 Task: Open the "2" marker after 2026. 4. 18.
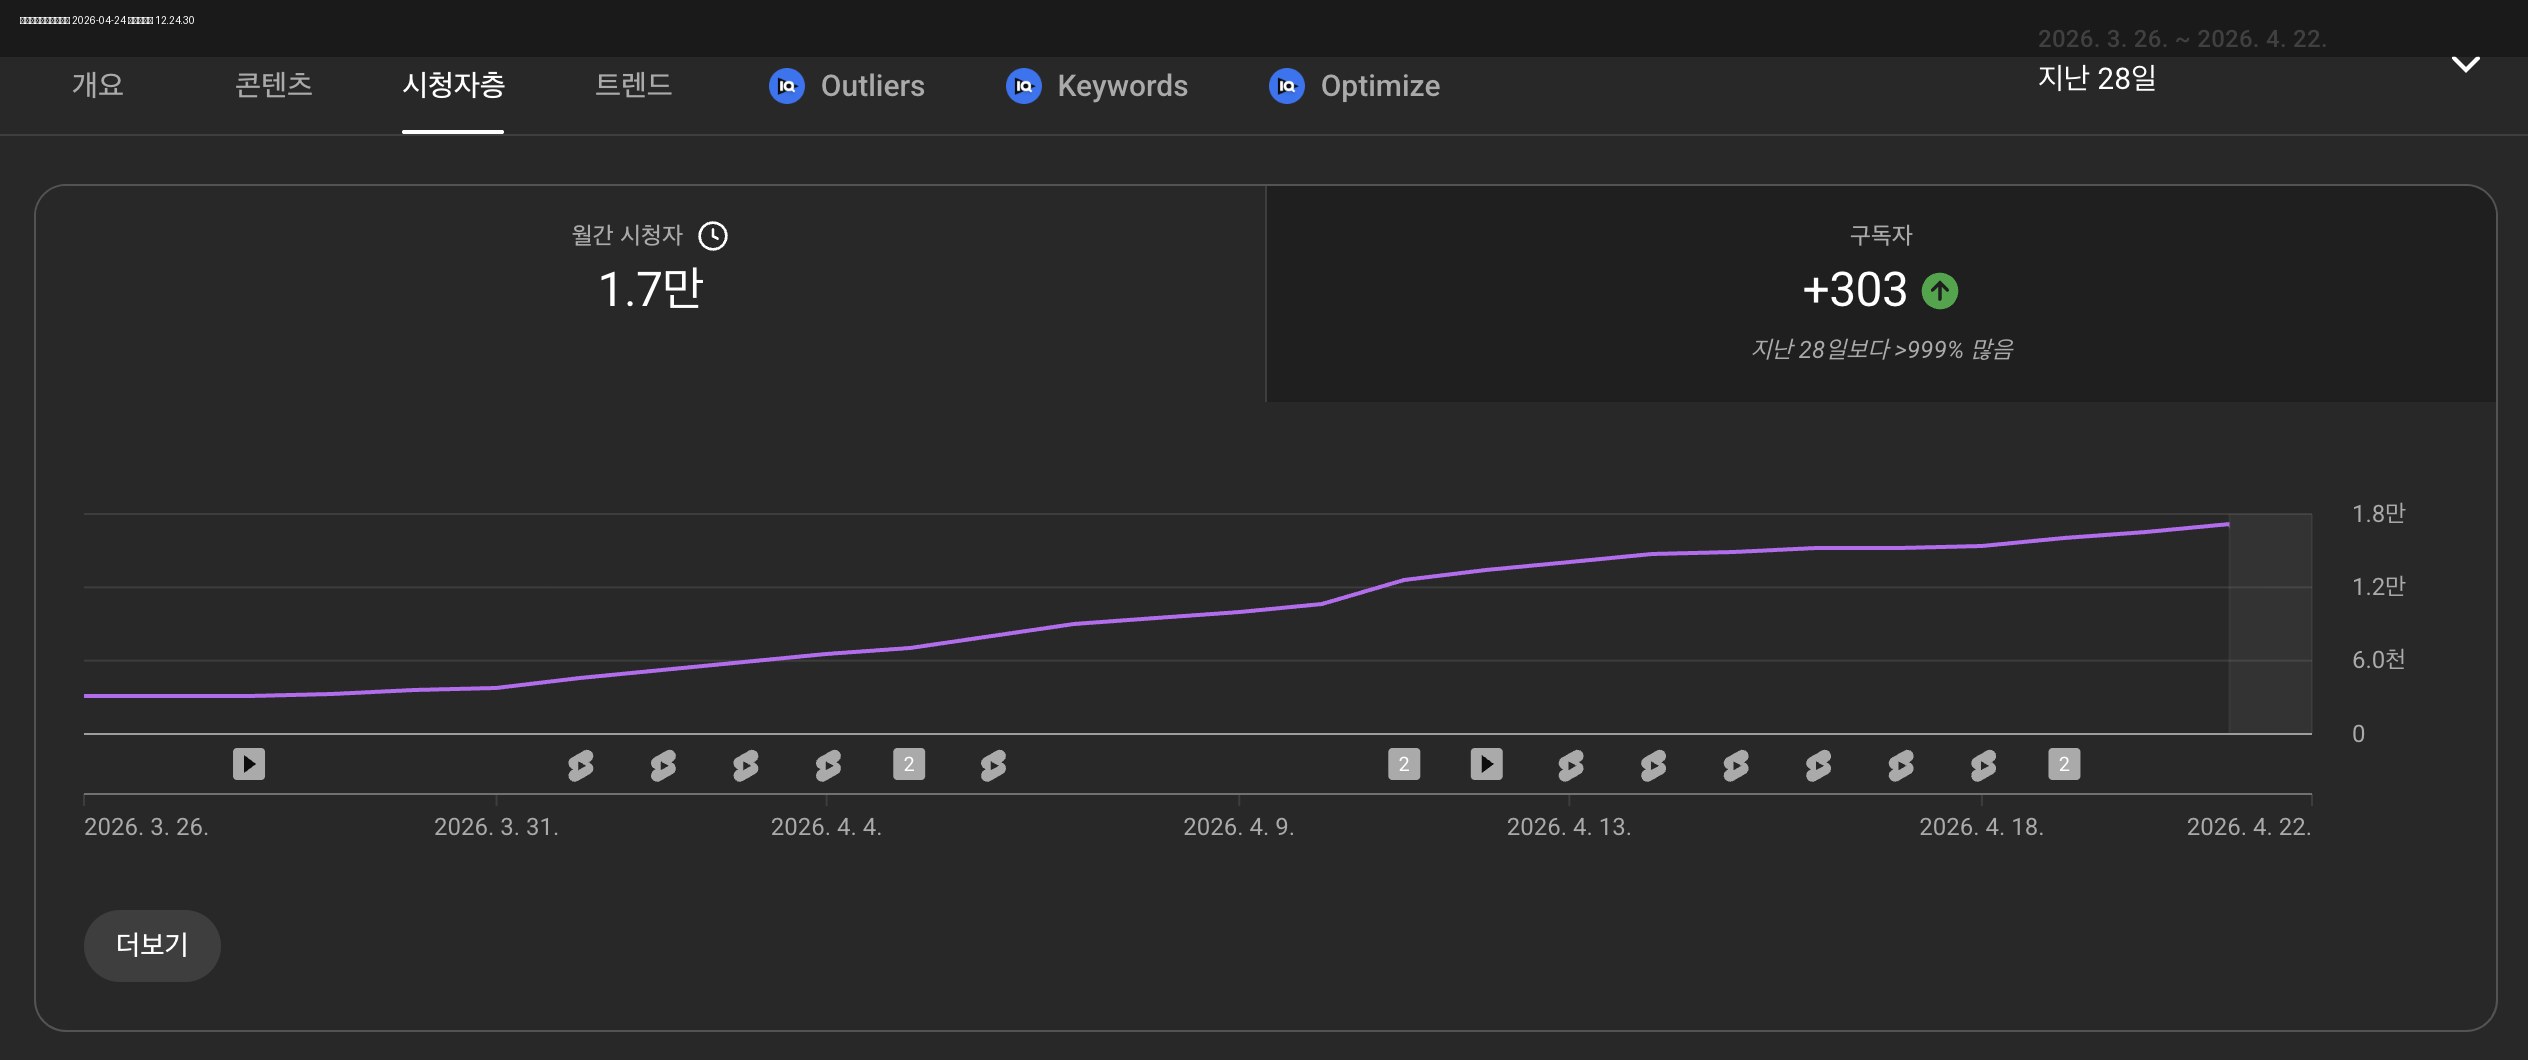pyautogui.click(x=2064, y=764)
